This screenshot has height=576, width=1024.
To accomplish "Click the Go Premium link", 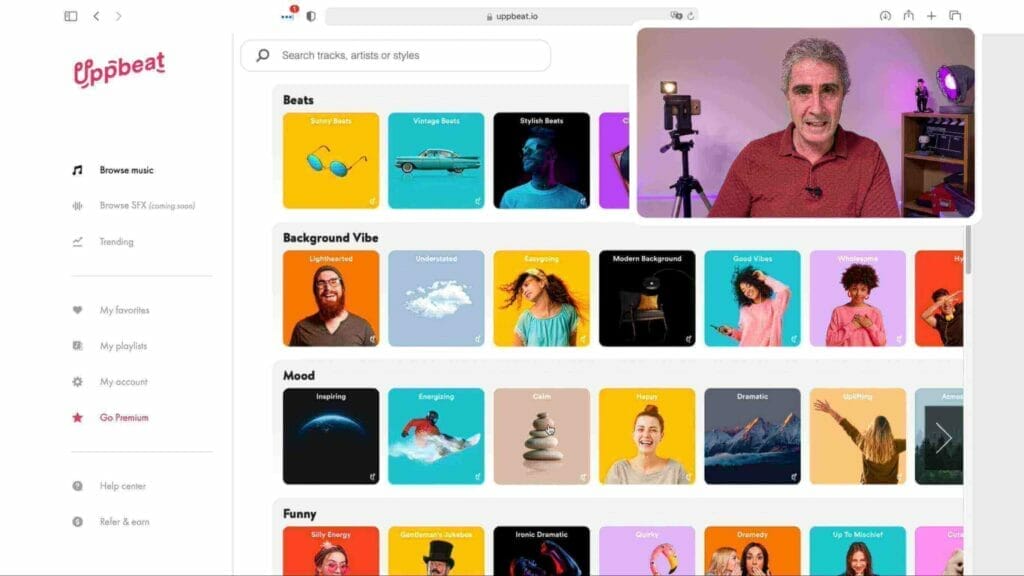I will (x=124, y=418).
